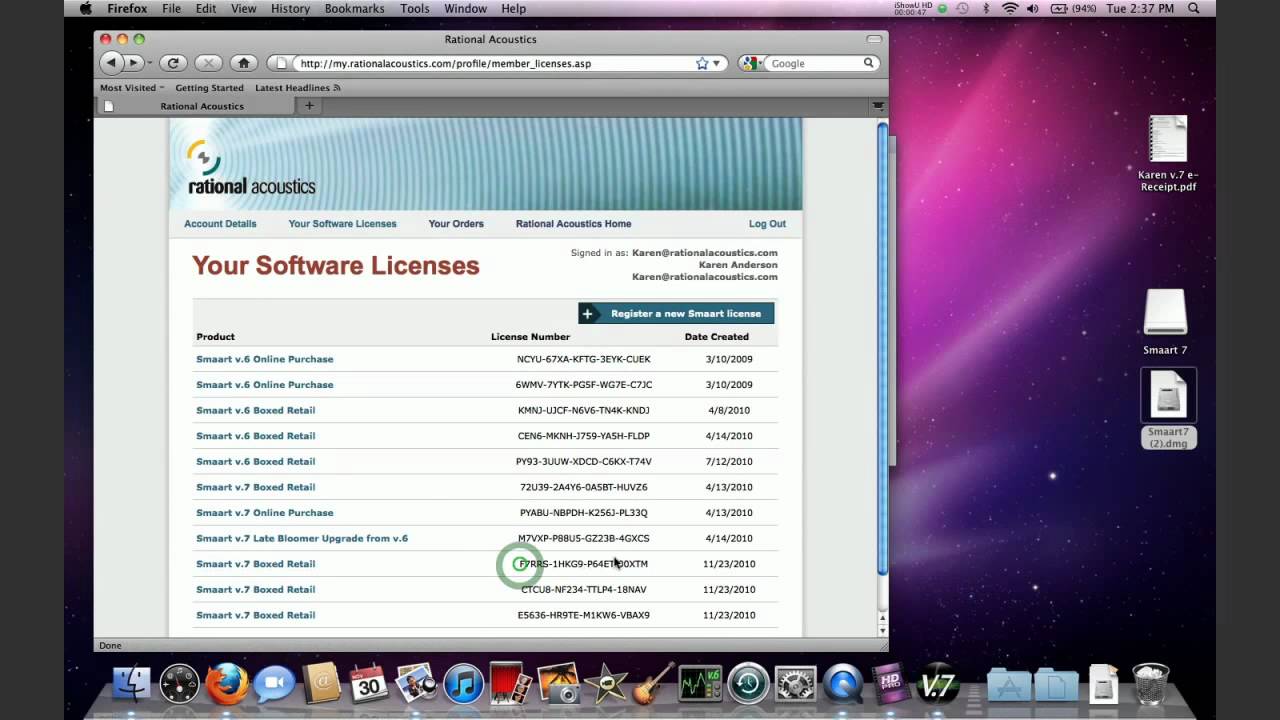Viewport: 1280px width, 720px height.
Task: Select license number NCYU-67XA-KFTG-3EYK-CUEK
Action: point(584,359)
